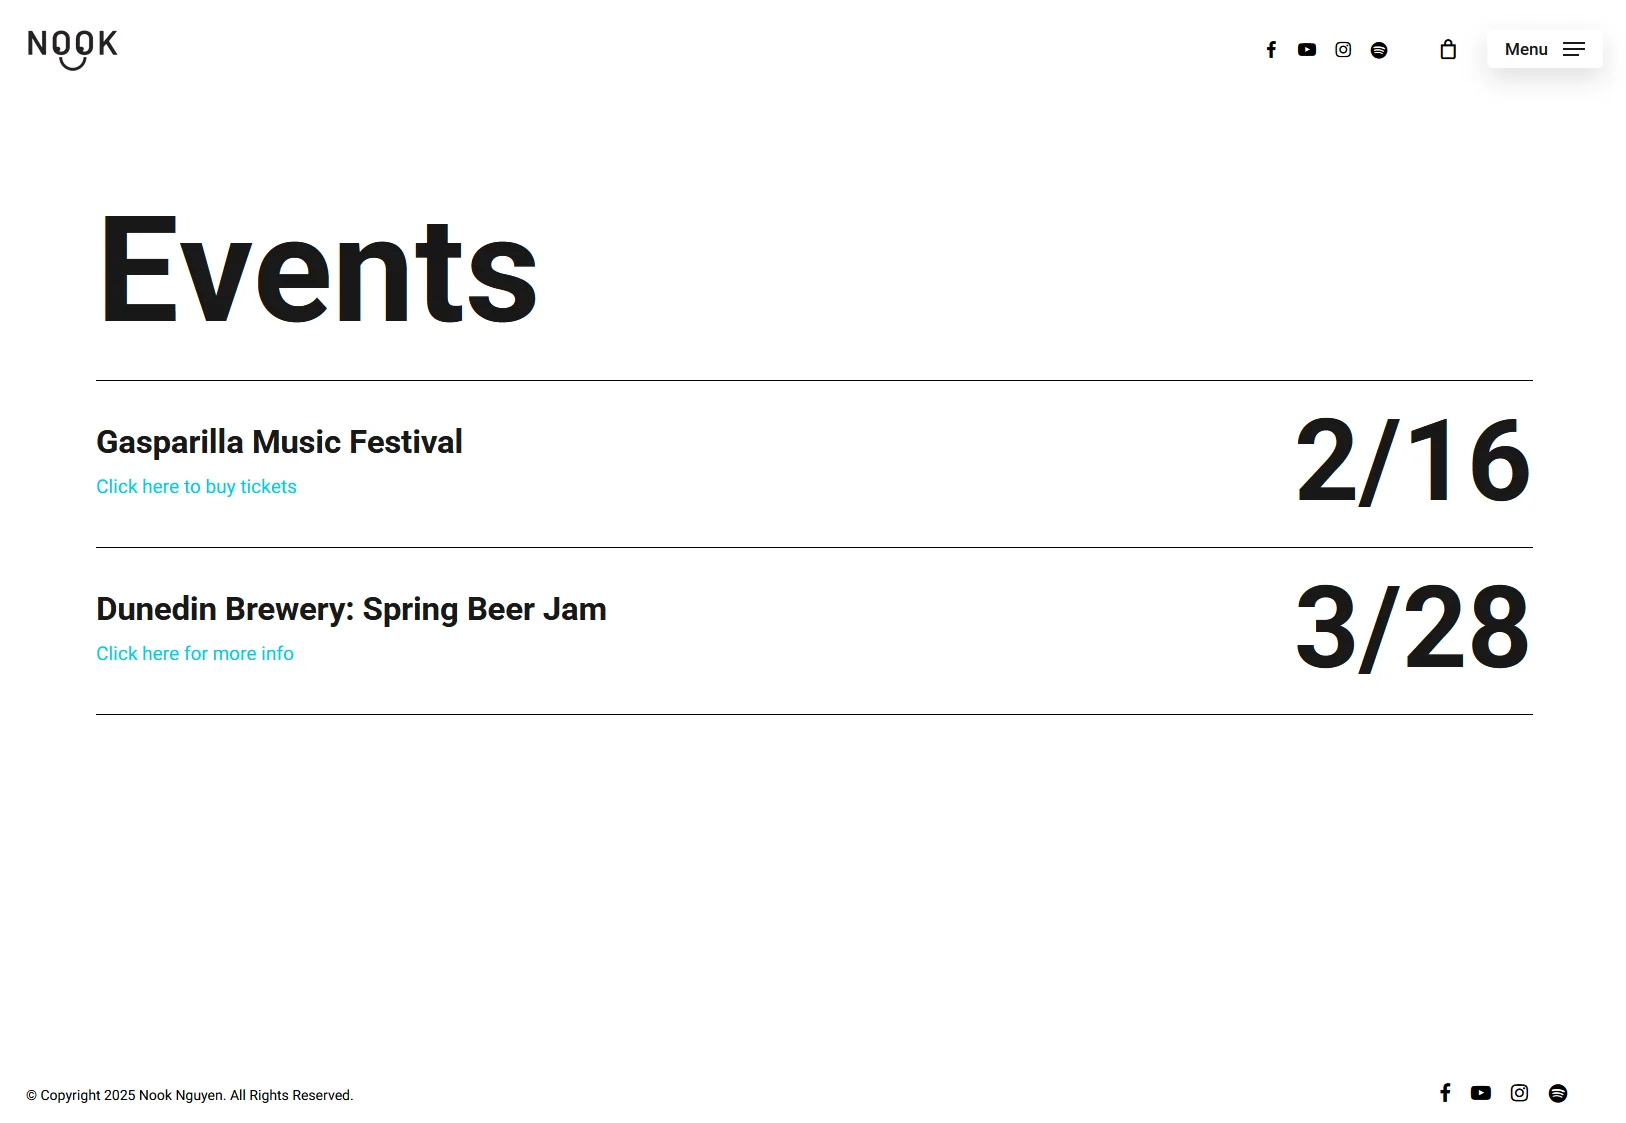Image resolution: width=1626 pixels, height=1123 pixels.
Task: Go home via the NOOK logo
Action: pyautogui.click(x=72, y=48)
